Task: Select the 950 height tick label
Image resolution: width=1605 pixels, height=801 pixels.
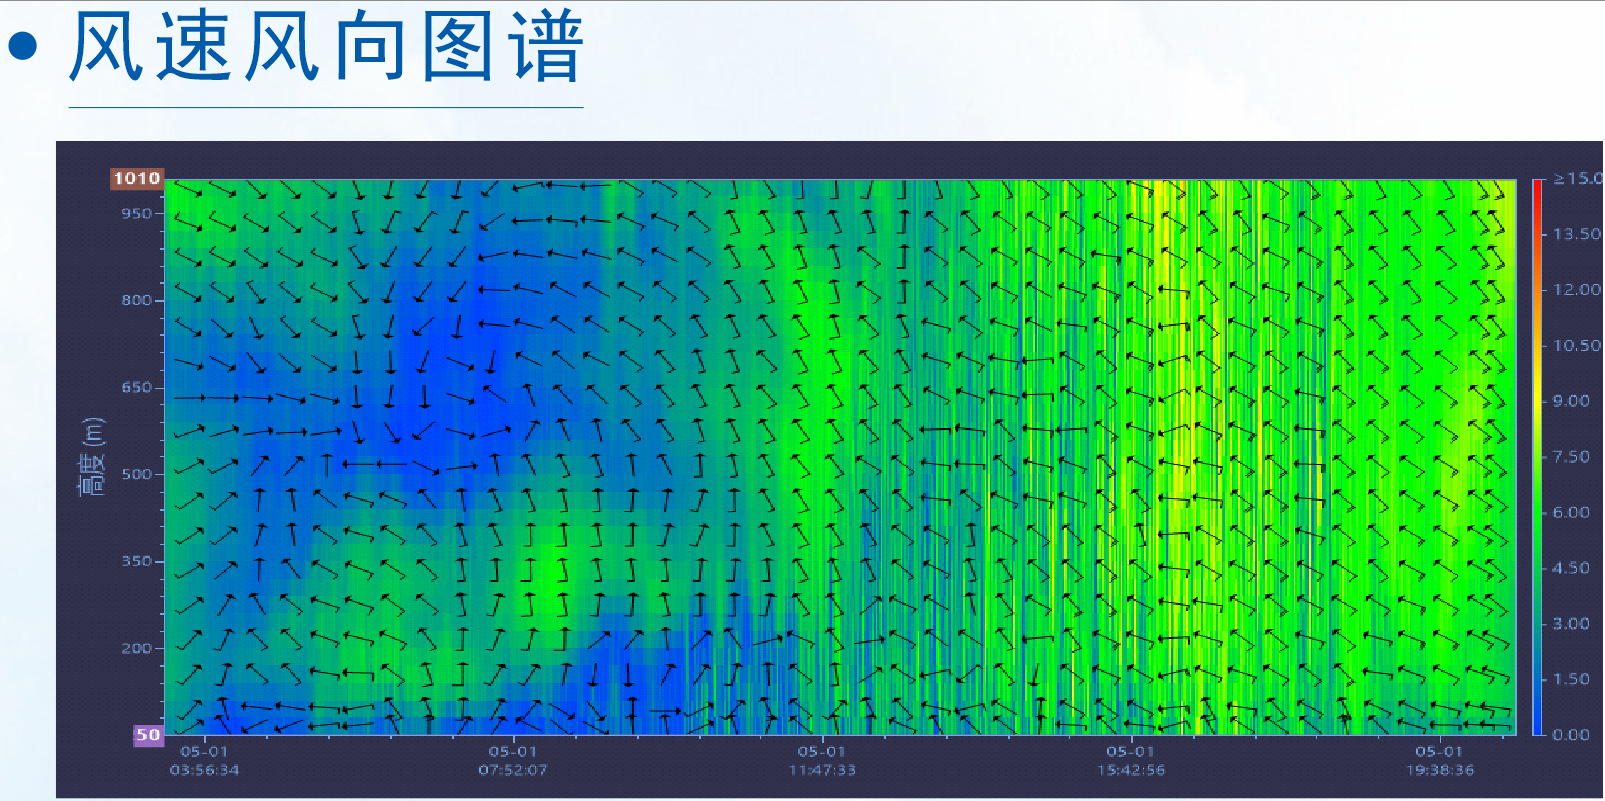Action: coord(137,213)
